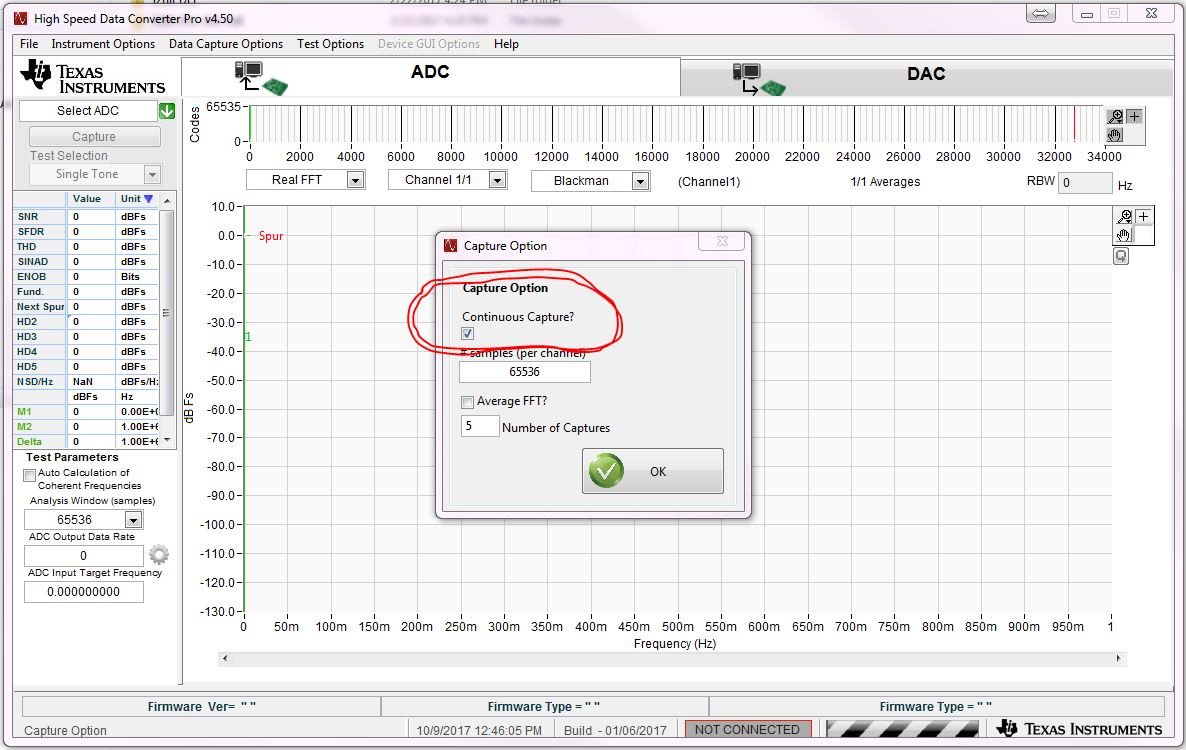Click the Texas Instruments logo at top left
Screen dimensions: 1186x750
(x=92, y=77)
